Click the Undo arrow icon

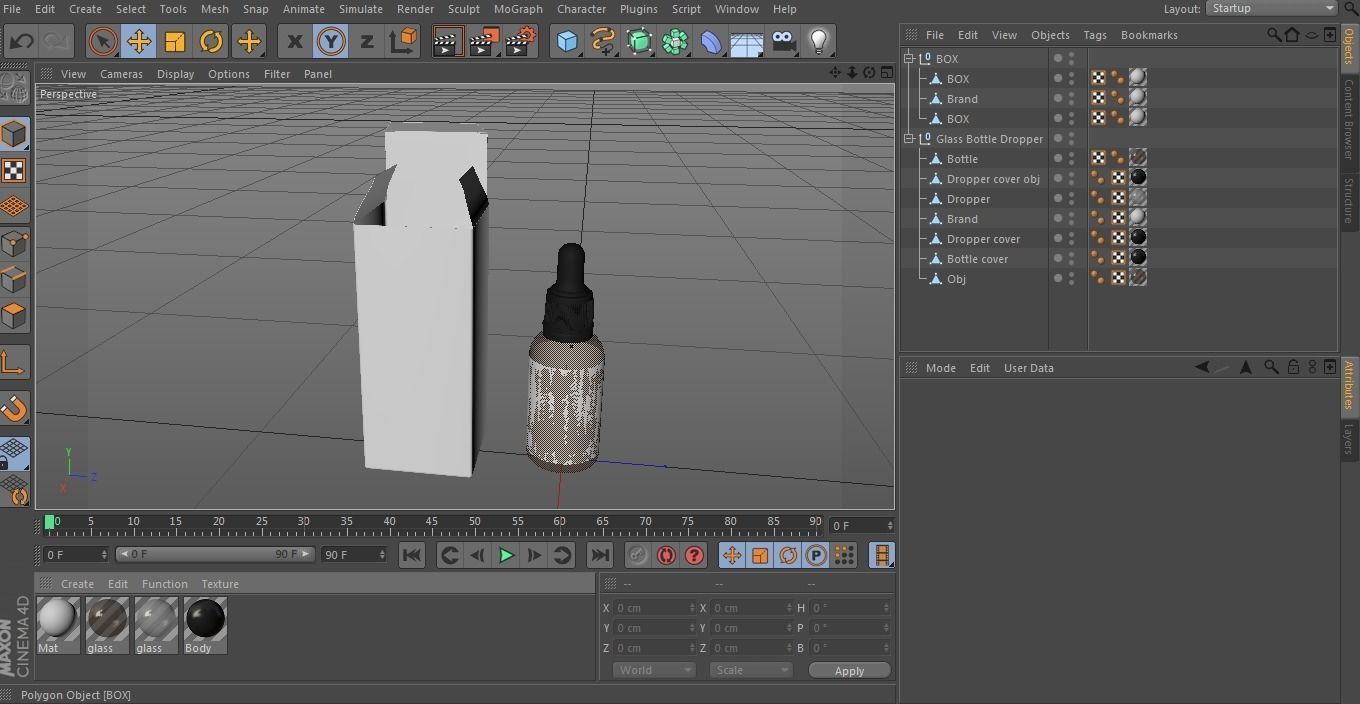pyautogui.click(x=21, y=42)
